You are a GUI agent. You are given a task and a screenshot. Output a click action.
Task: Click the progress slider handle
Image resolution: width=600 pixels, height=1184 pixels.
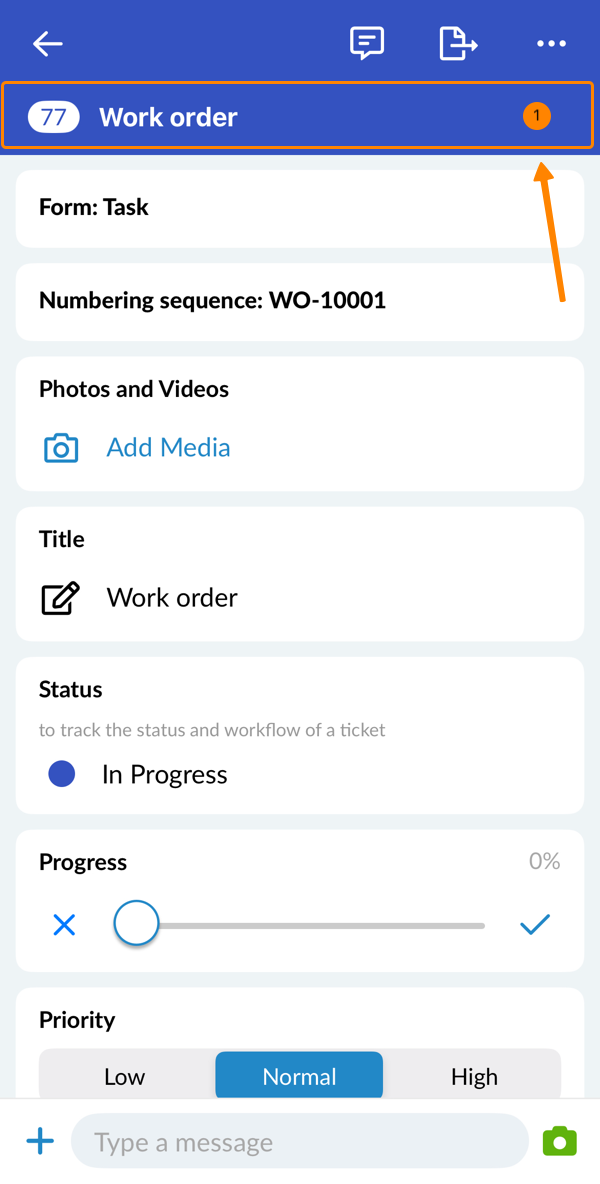pos(136,924)
